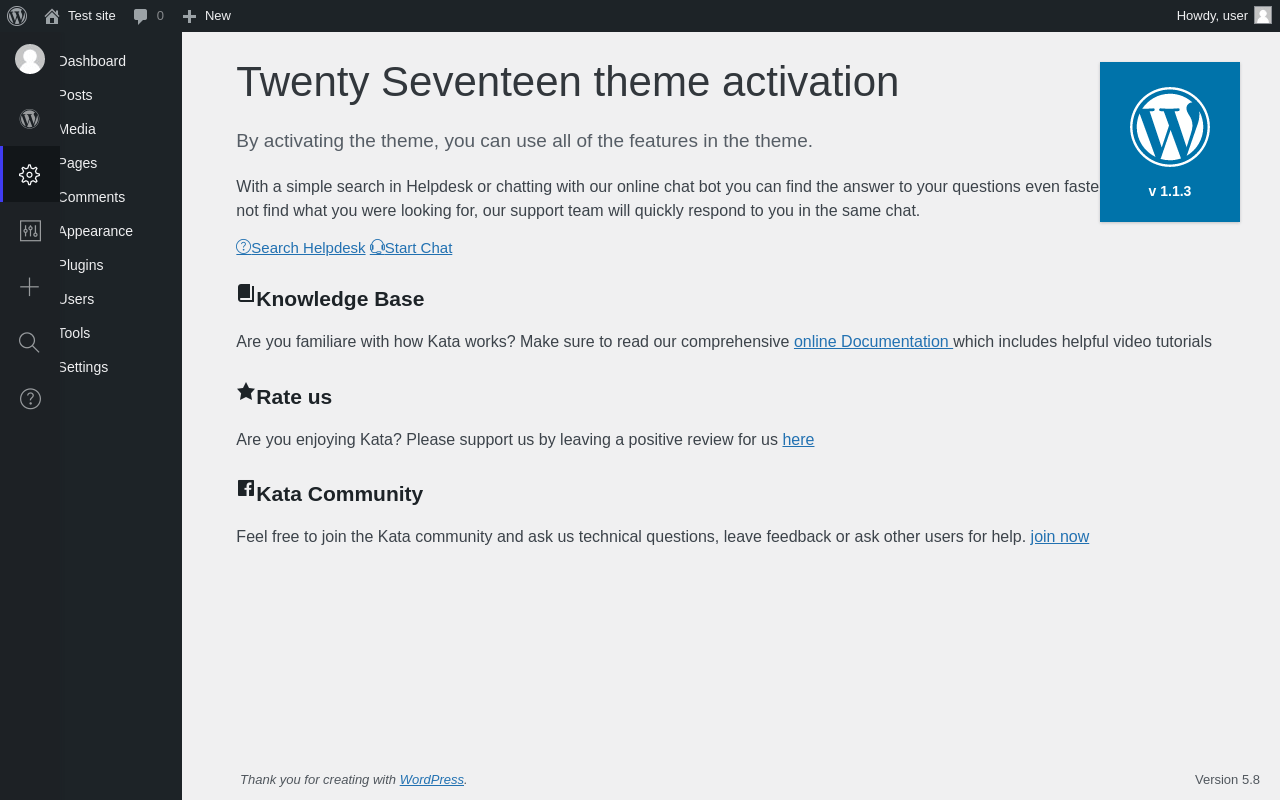Image resolution: width=1280 pixels, height=800 pixels.
Task: Click the WordPress icon in left strip
Action: tap(30, 119)
